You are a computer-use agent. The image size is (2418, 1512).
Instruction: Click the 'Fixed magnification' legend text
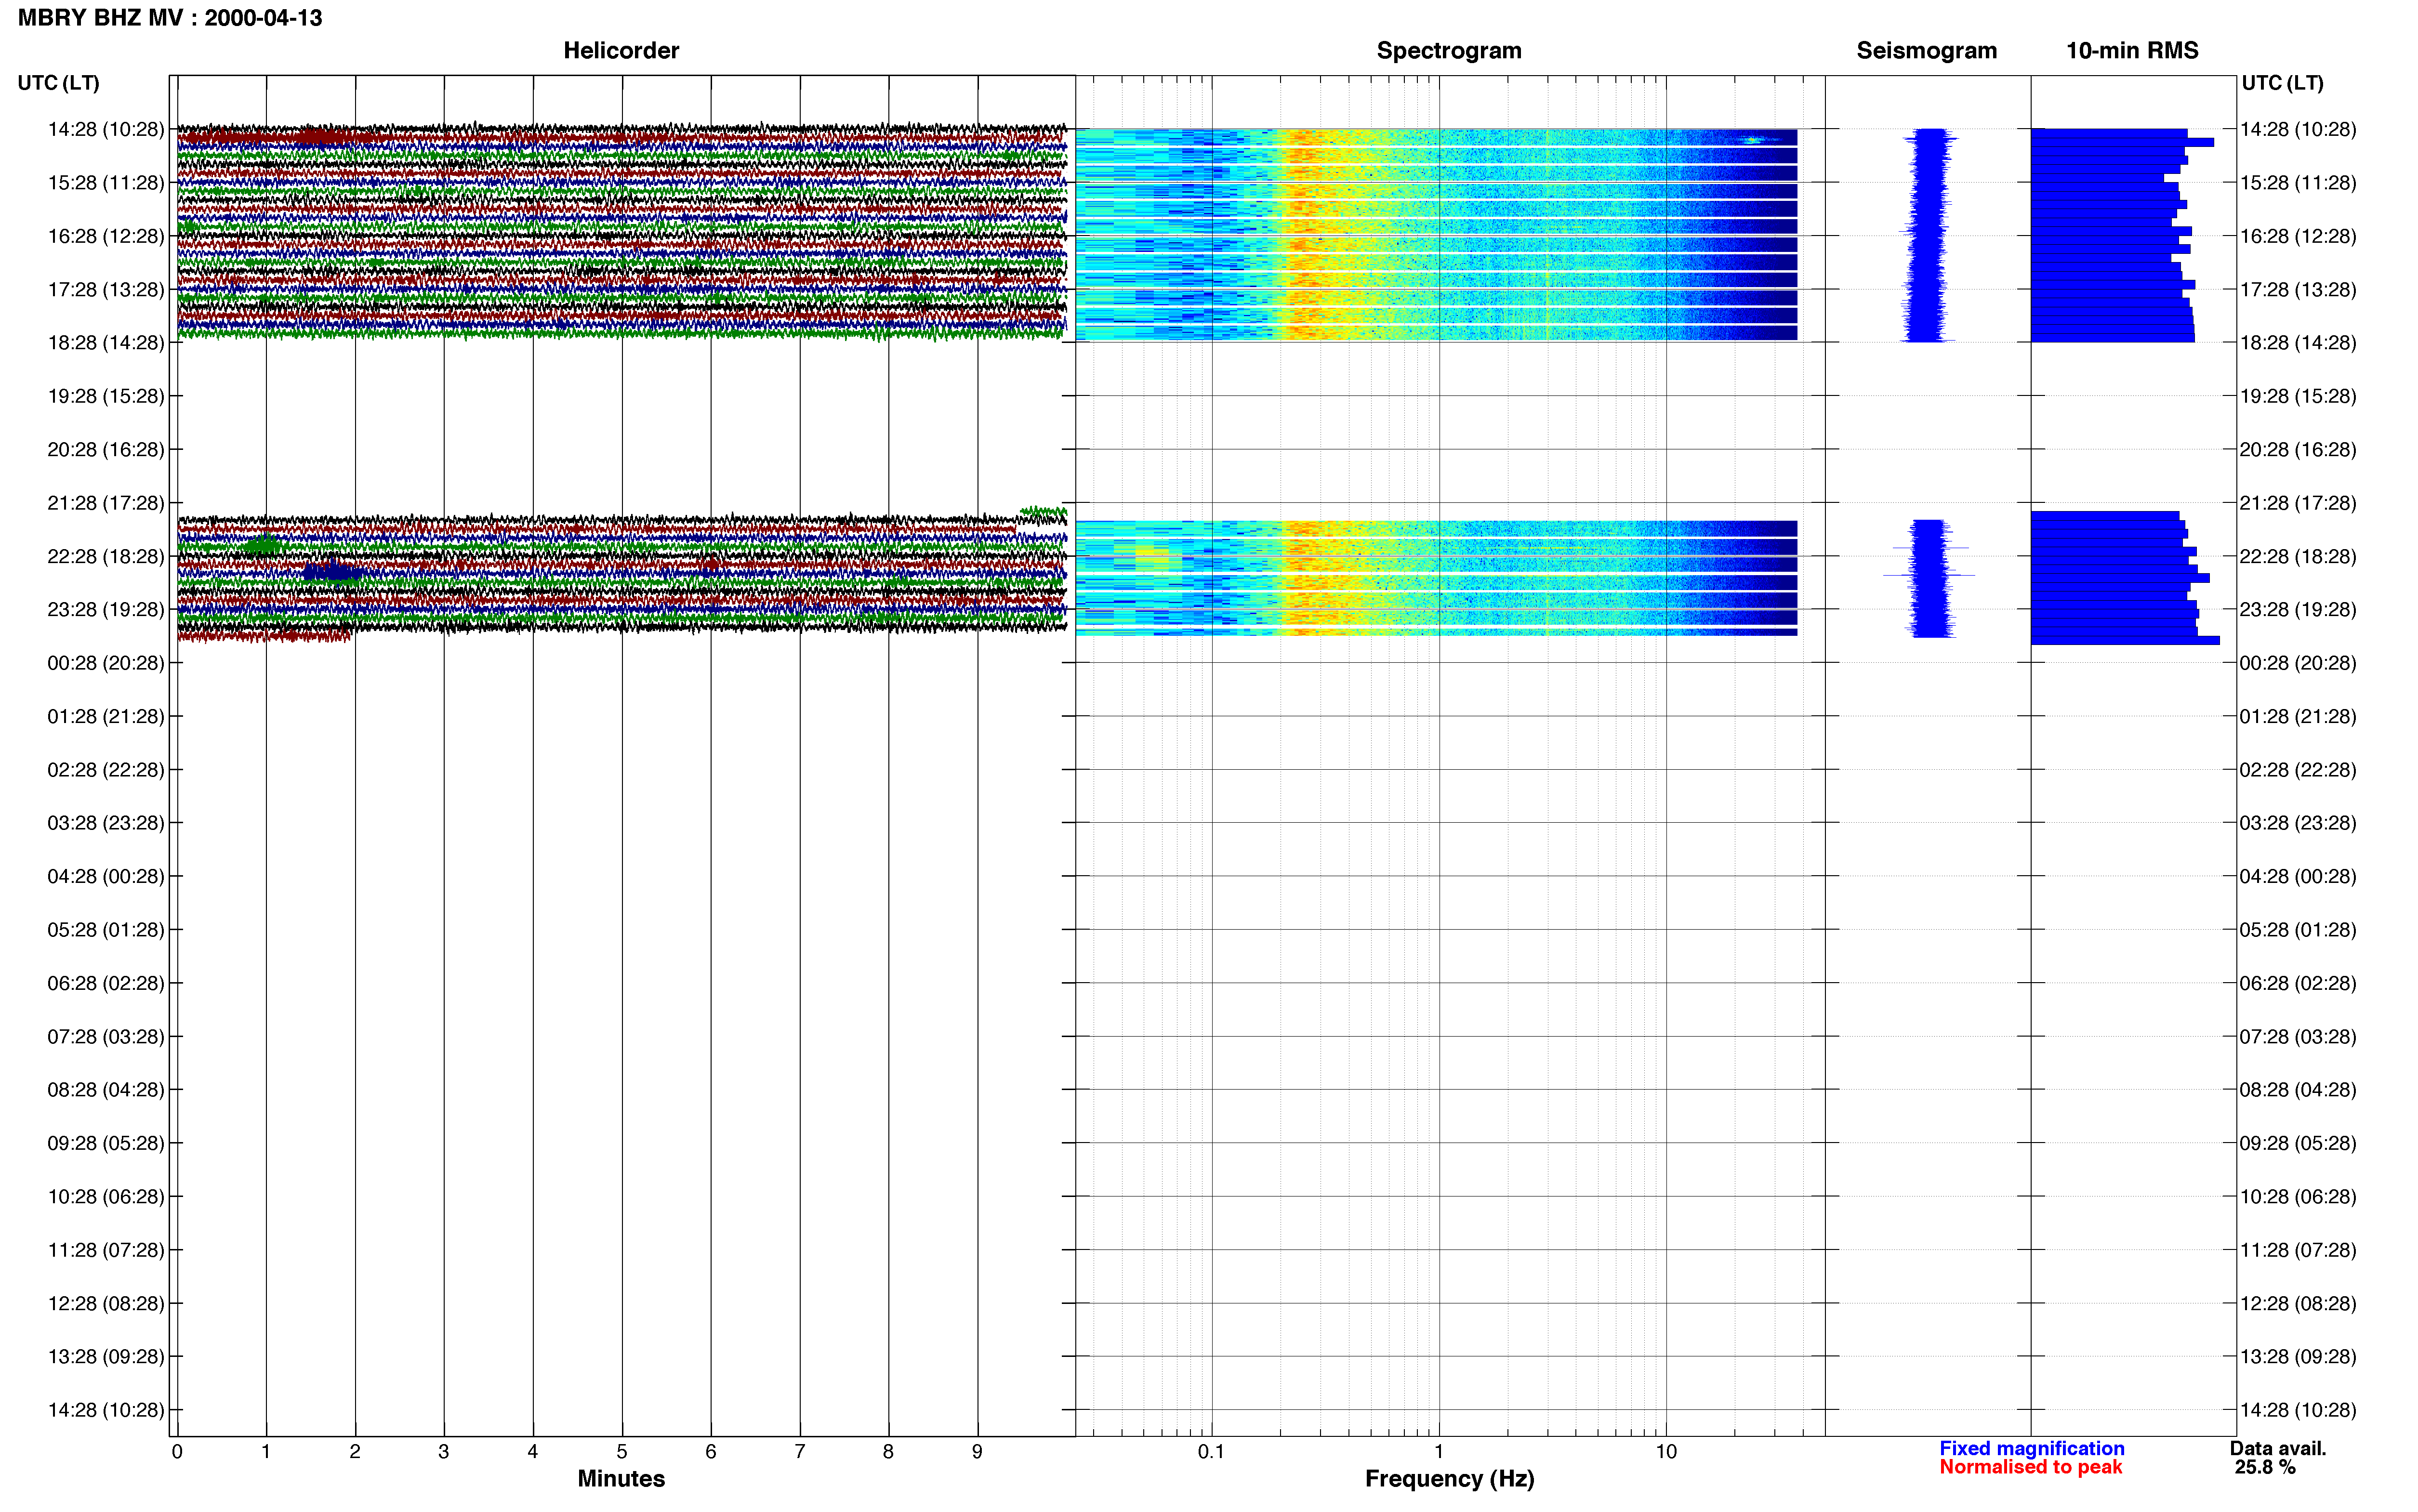point(2031,1448)
